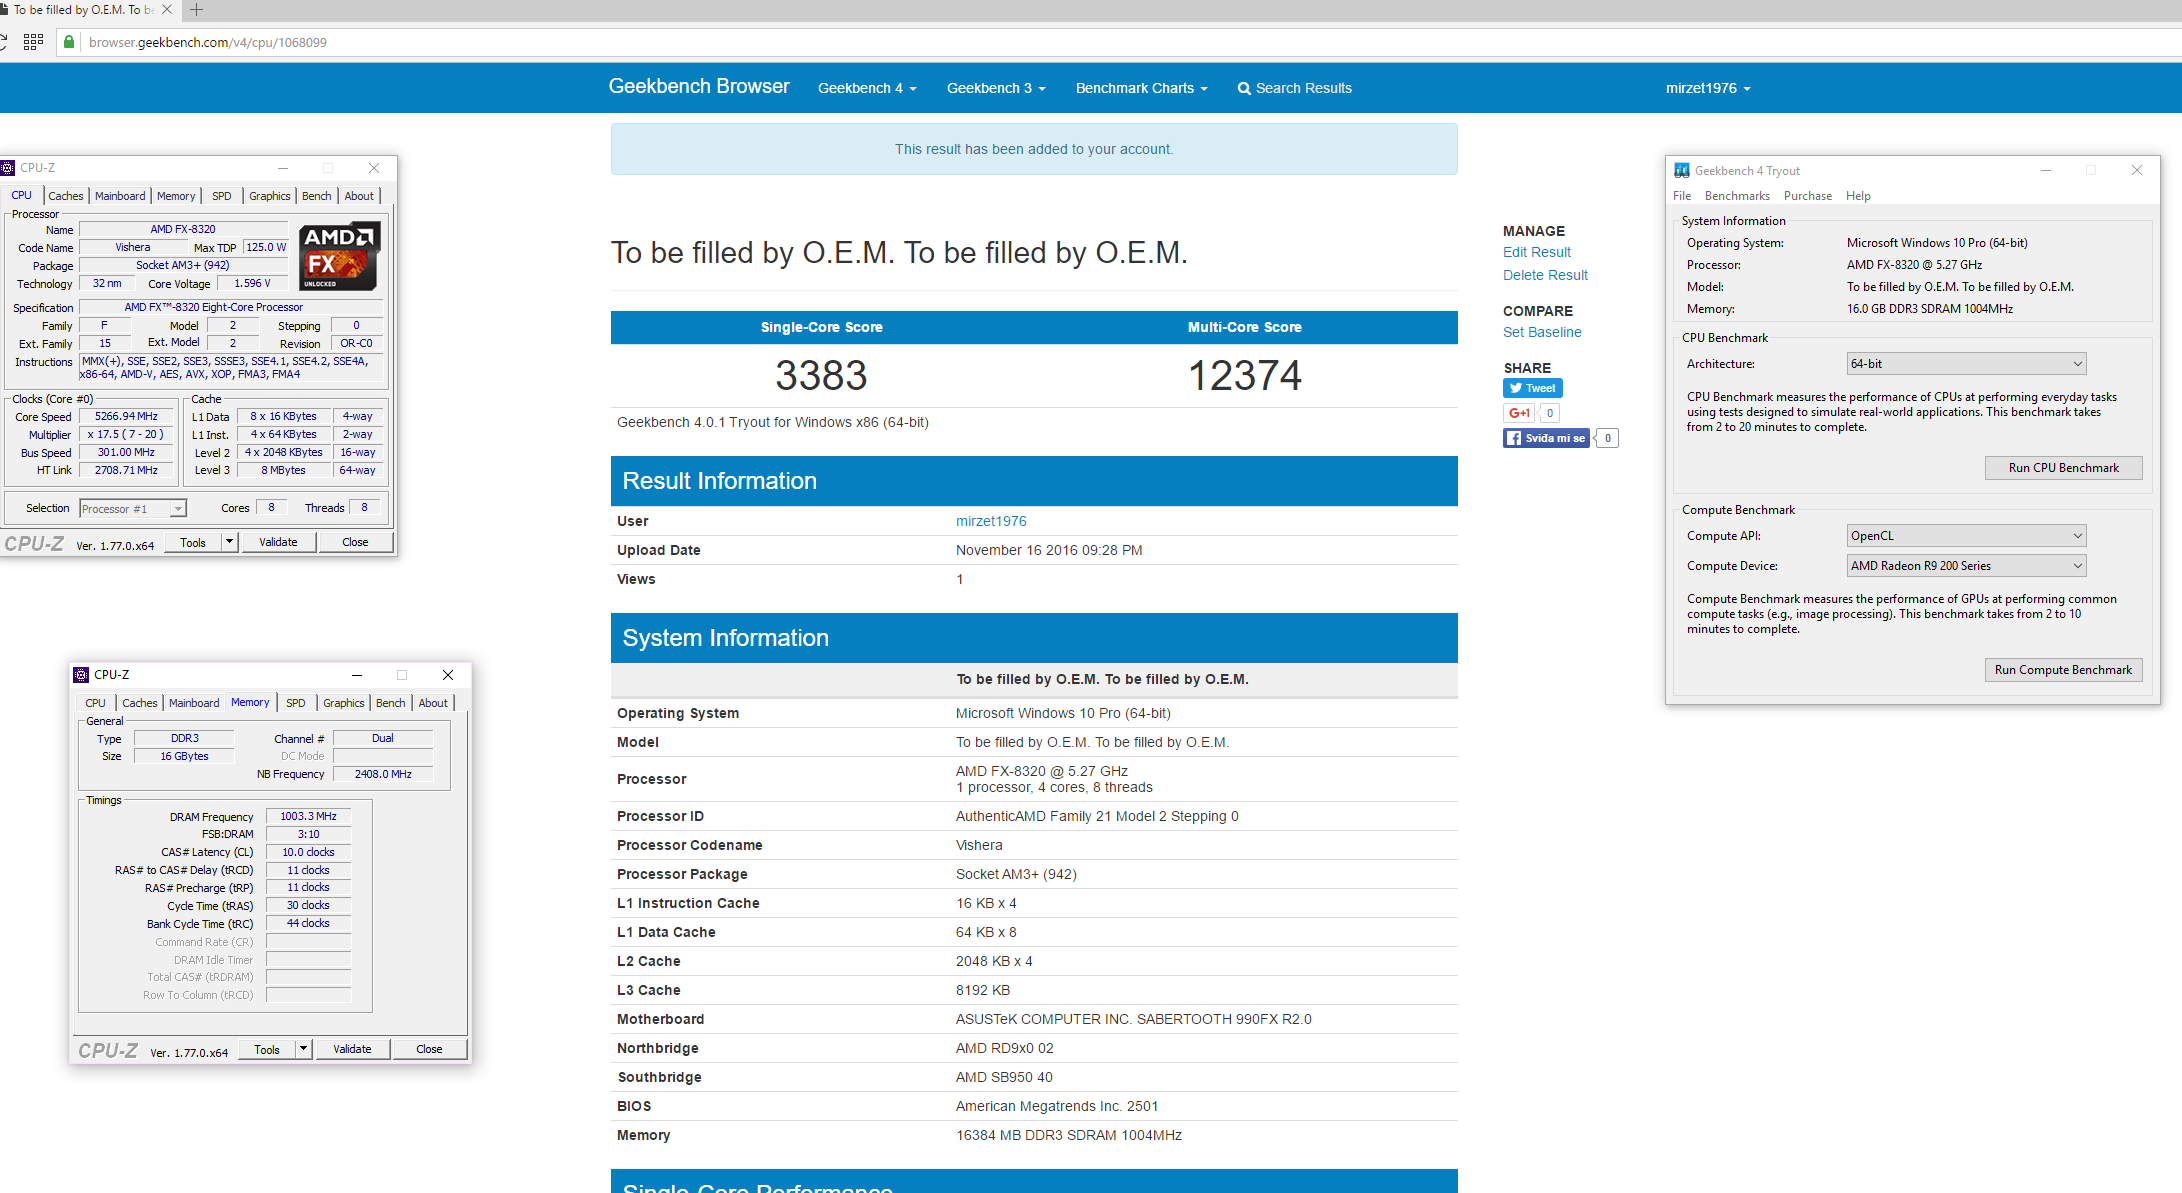The image size is (2182, 1193).
Task: Expand Compute Device Radeon R9 dropdown
Action: point(1966,566)
